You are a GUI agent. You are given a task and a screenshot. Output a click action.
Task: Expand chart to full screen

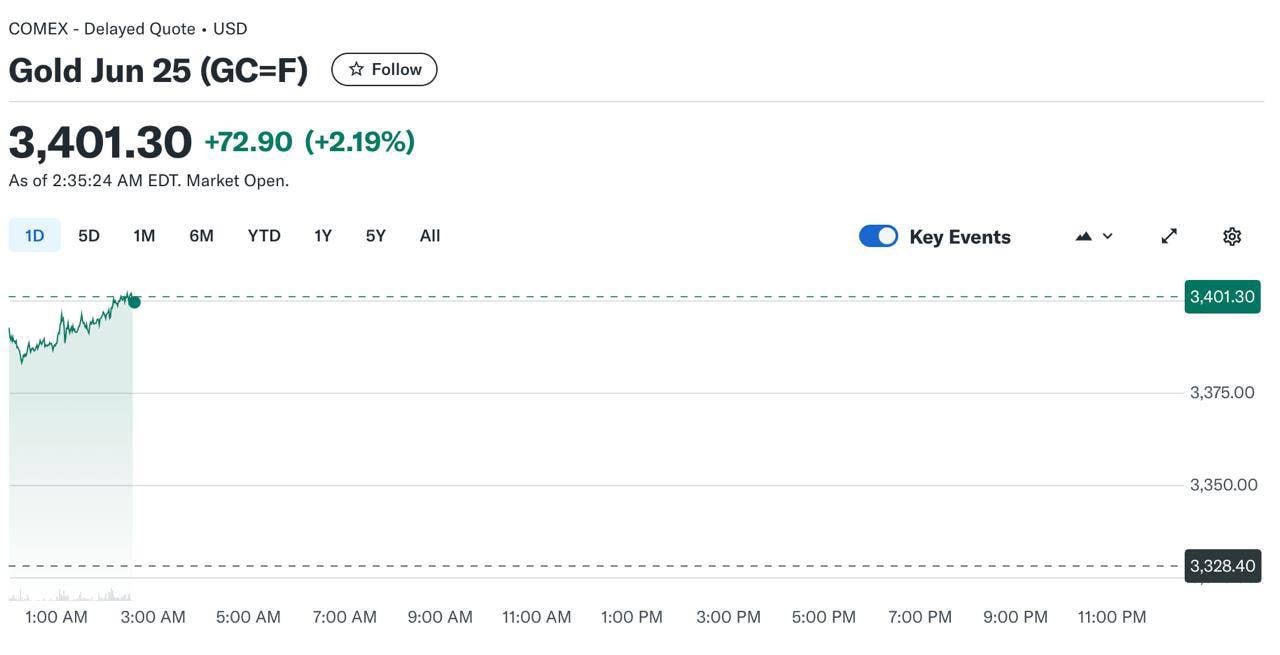click(1169, 236)
